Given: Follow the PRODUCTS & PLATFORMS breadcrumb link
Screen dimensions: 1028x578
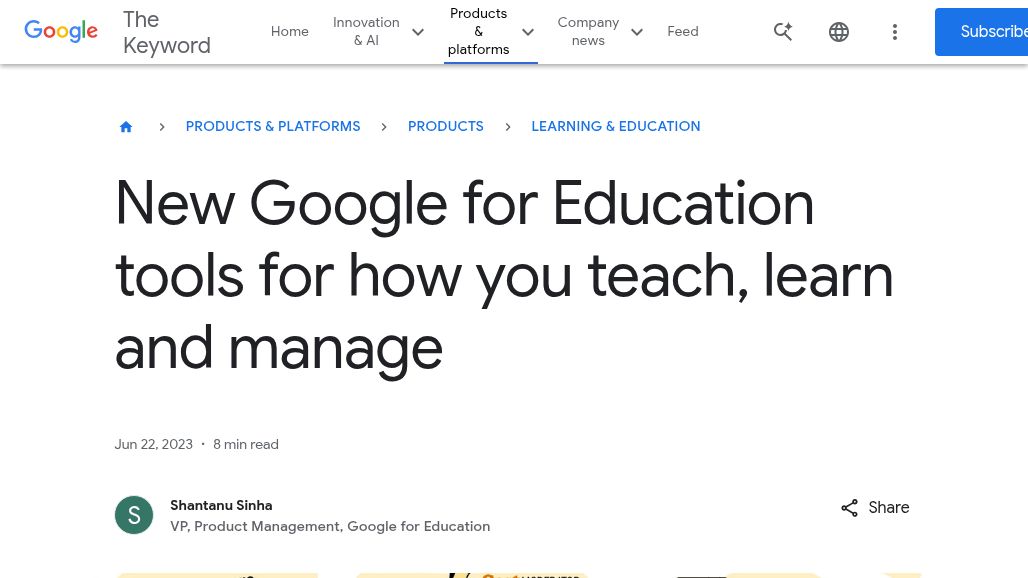Looking at the screenshot, I should 273,127.
